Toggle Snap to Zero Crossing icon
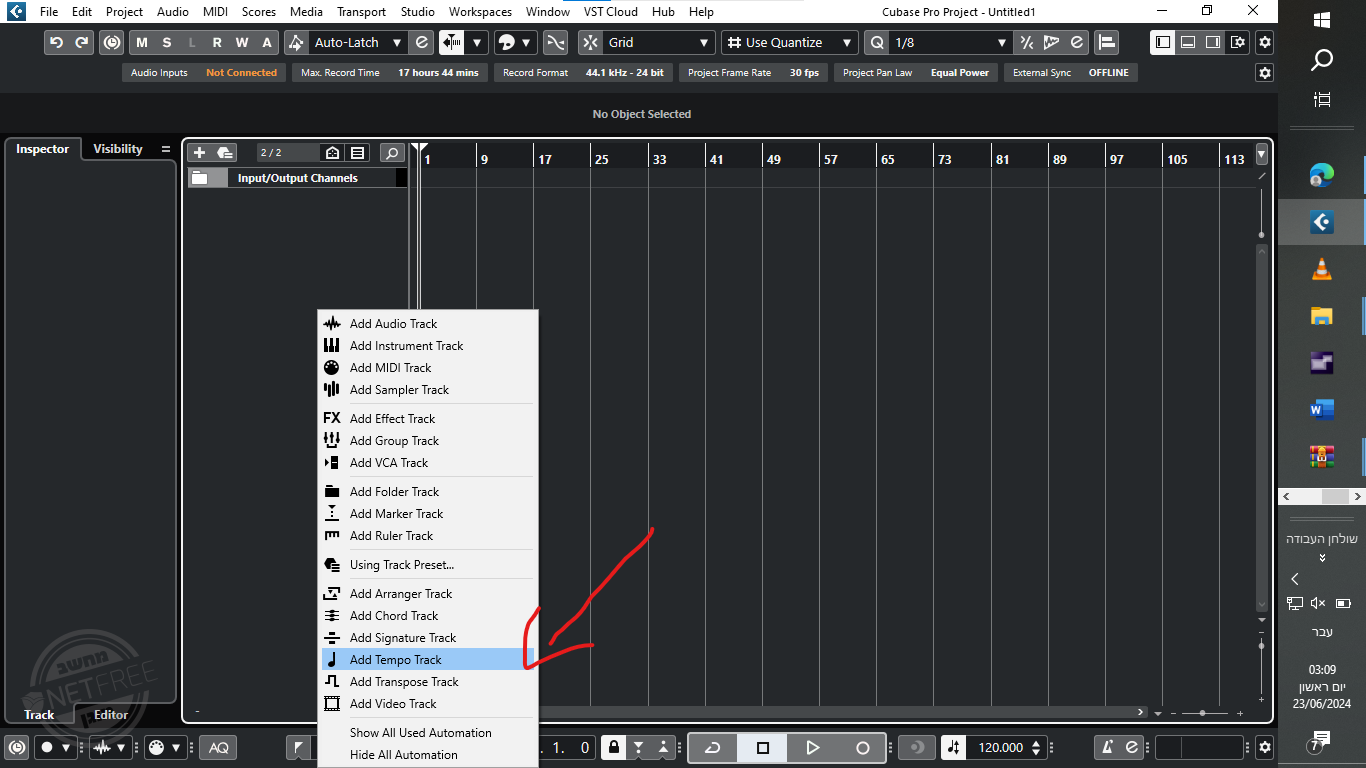The width and height of the screenshot is (1366, 768). pyautogui.click(x=556, y=43)
